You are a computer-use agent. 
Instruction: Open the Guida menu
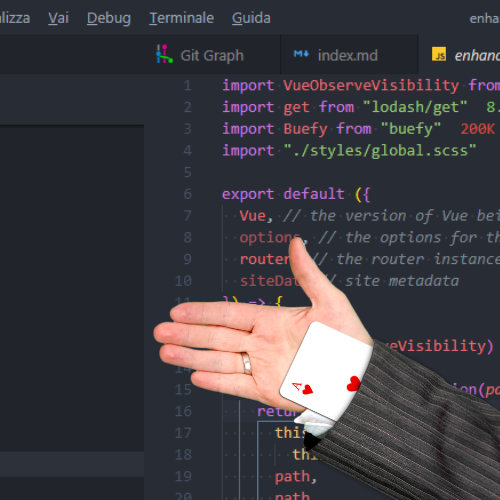pos(251,18)
